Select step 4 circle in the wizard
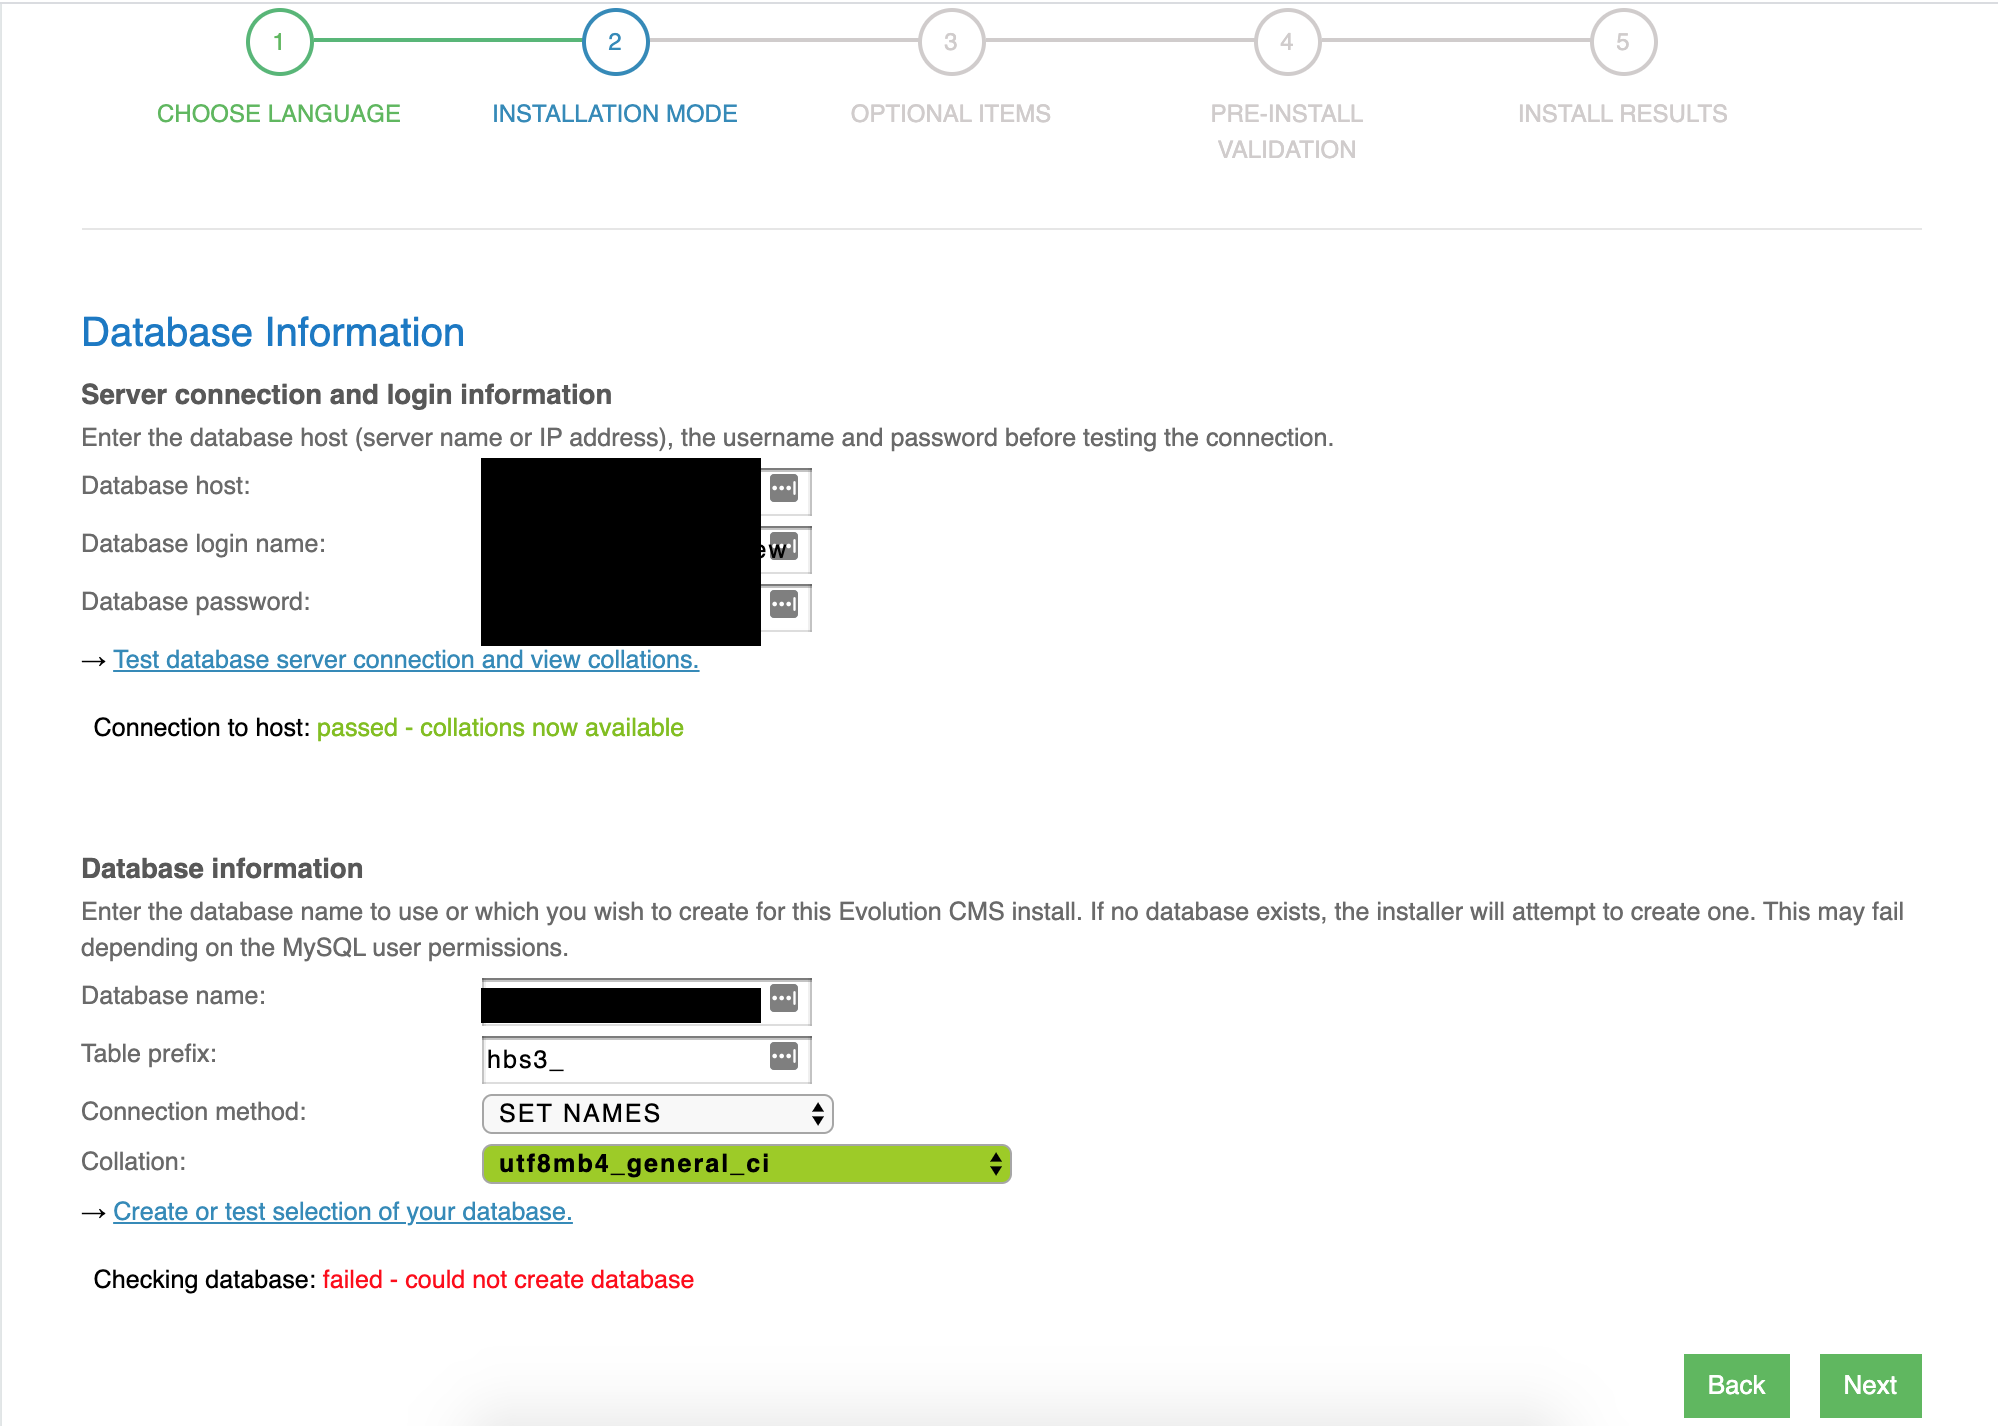 (1287, 42)
